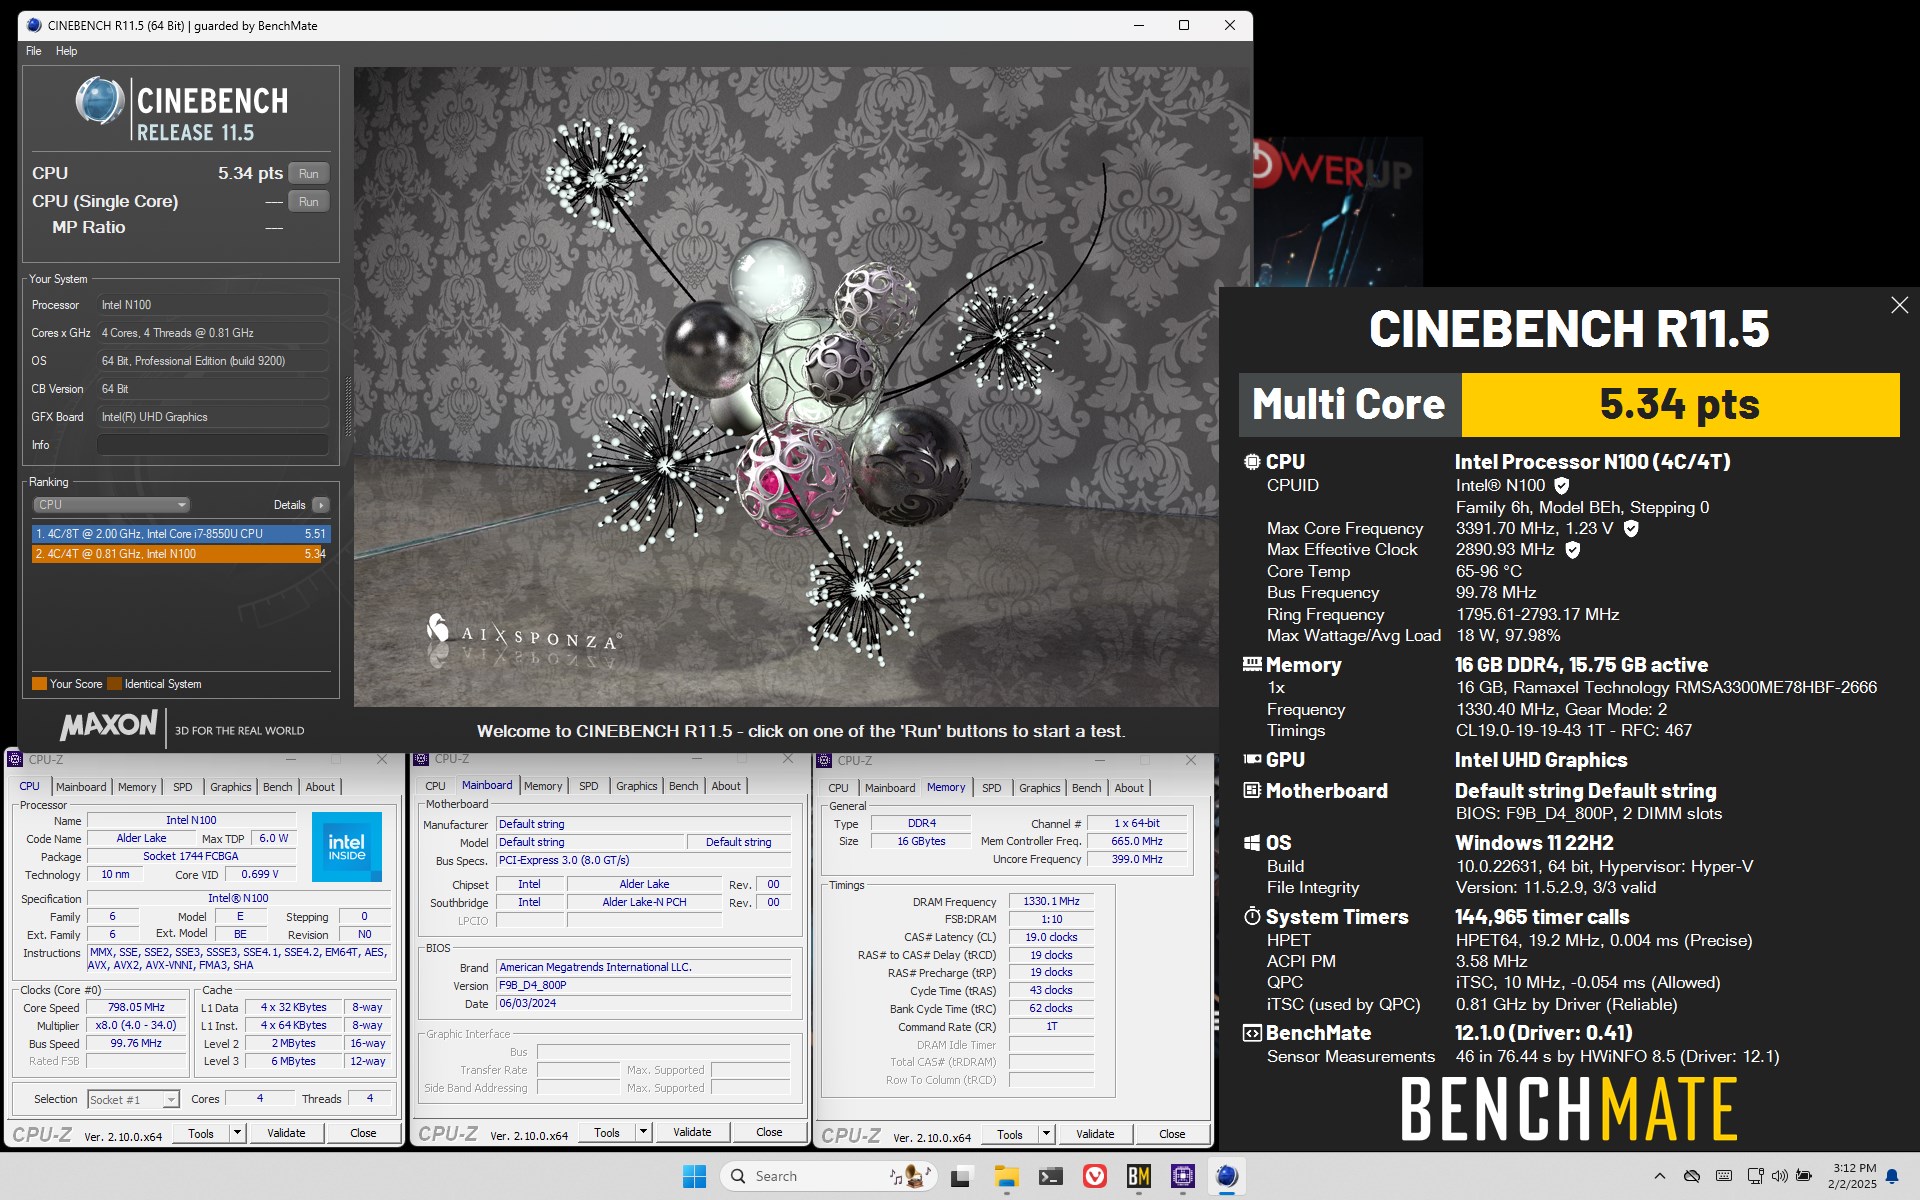Expand the ranking Details arrow
This screenshot has width=1920, height=1200.
coord(320,505)
